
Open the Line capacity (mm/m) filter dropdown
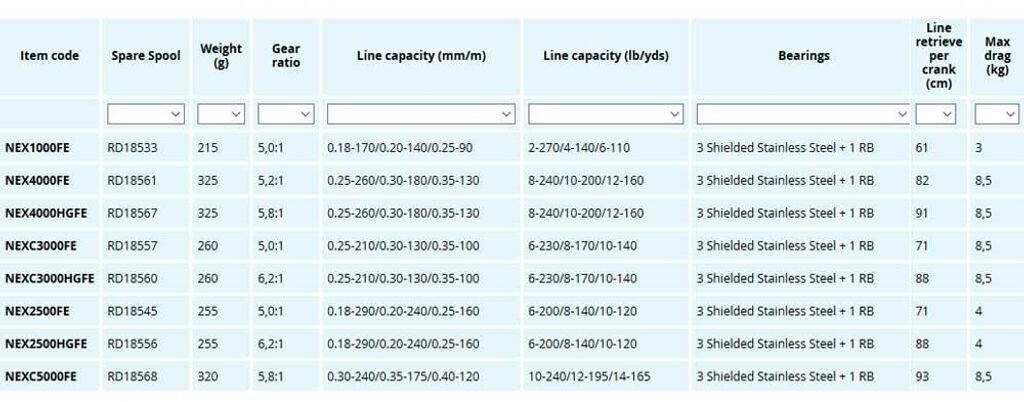421,114
